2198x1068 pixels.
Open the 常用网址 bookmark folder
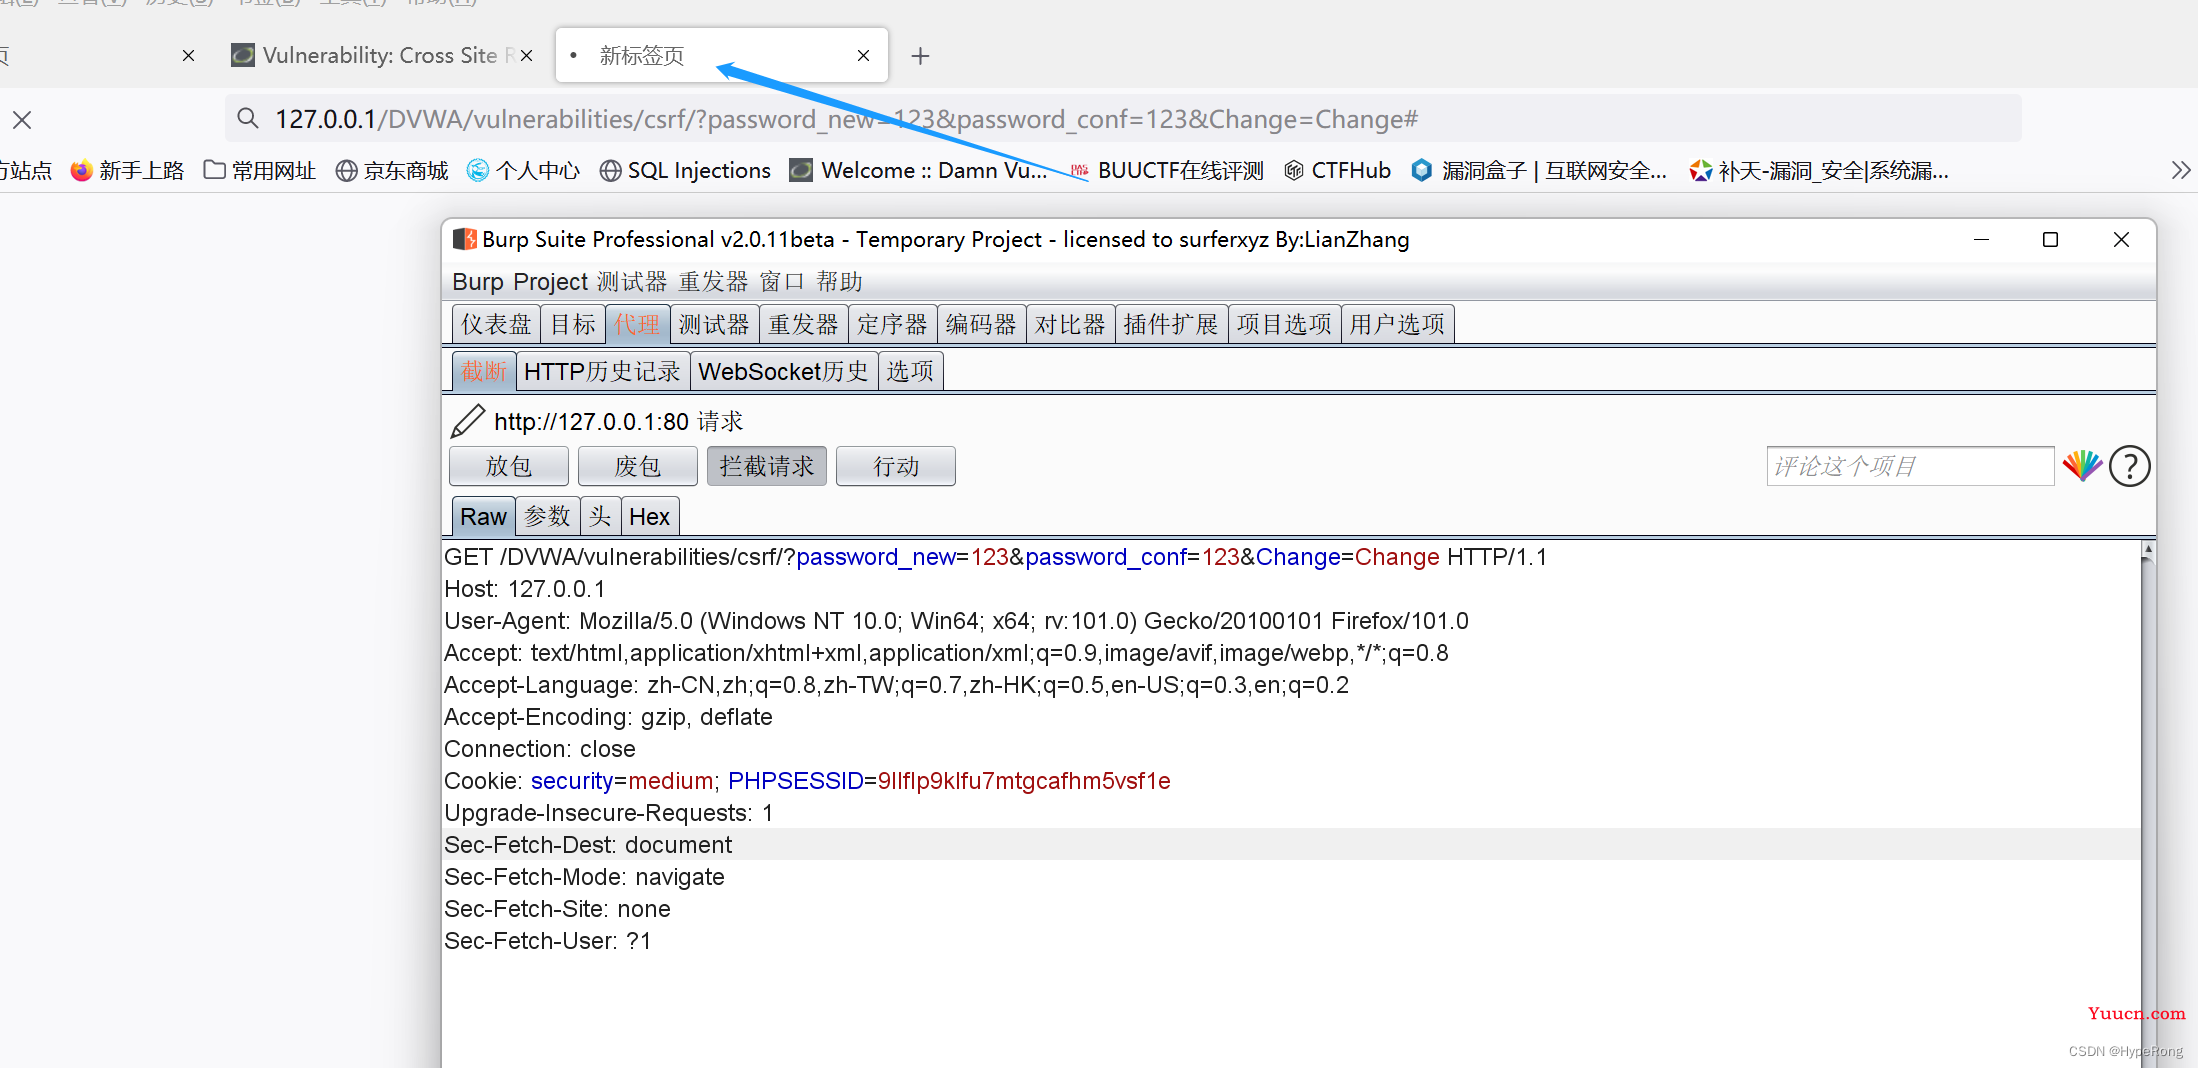point(259,171)
